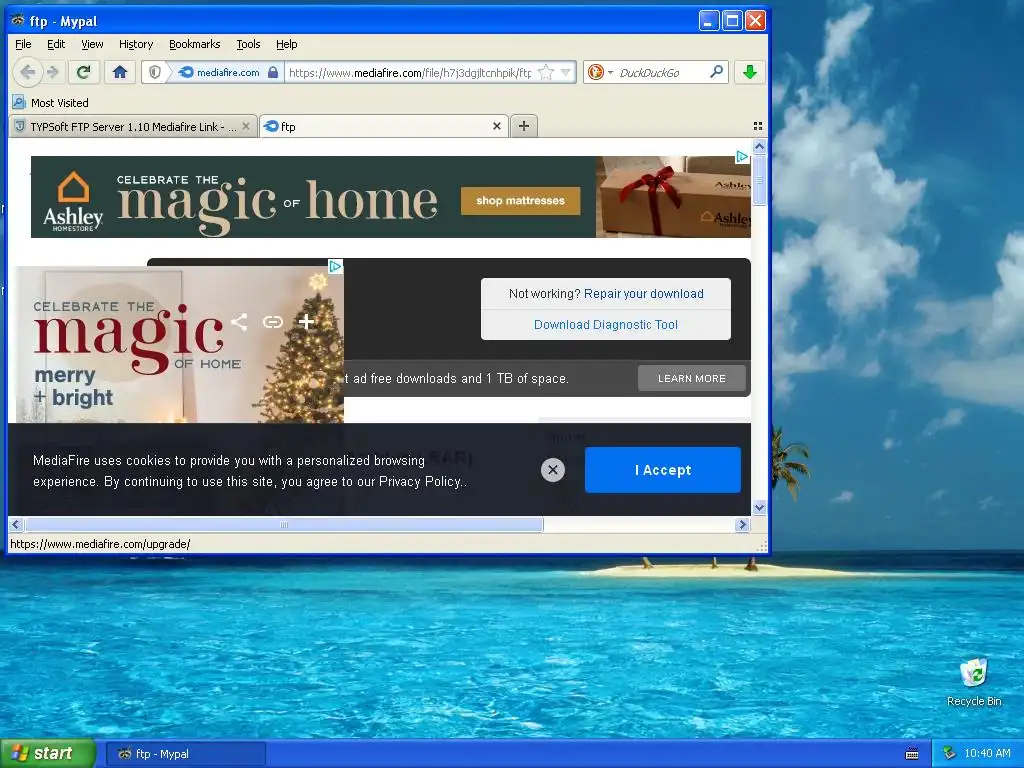Image resolution: width=1024 pixels, height=768 pixels.
Task: Click the AdChoices icon on top banner
Action: pos(742,157)
